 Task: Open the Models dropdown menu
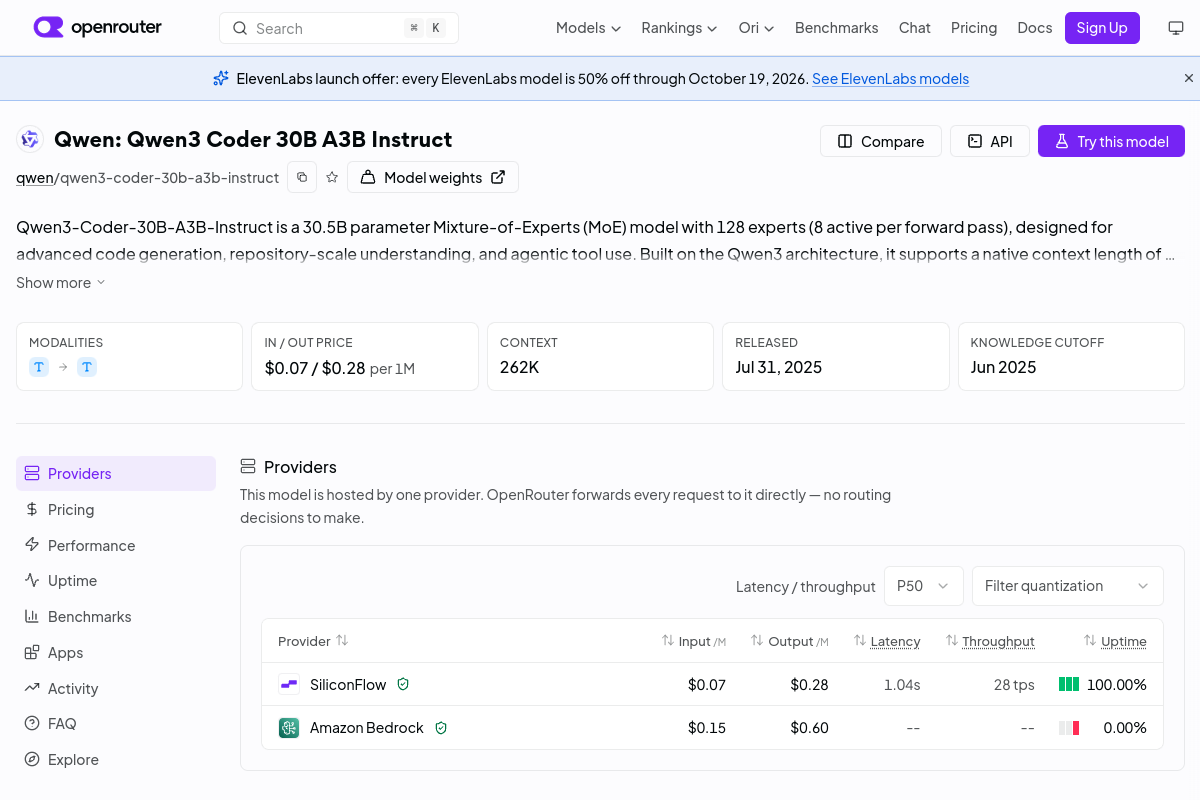click(588, 28)
